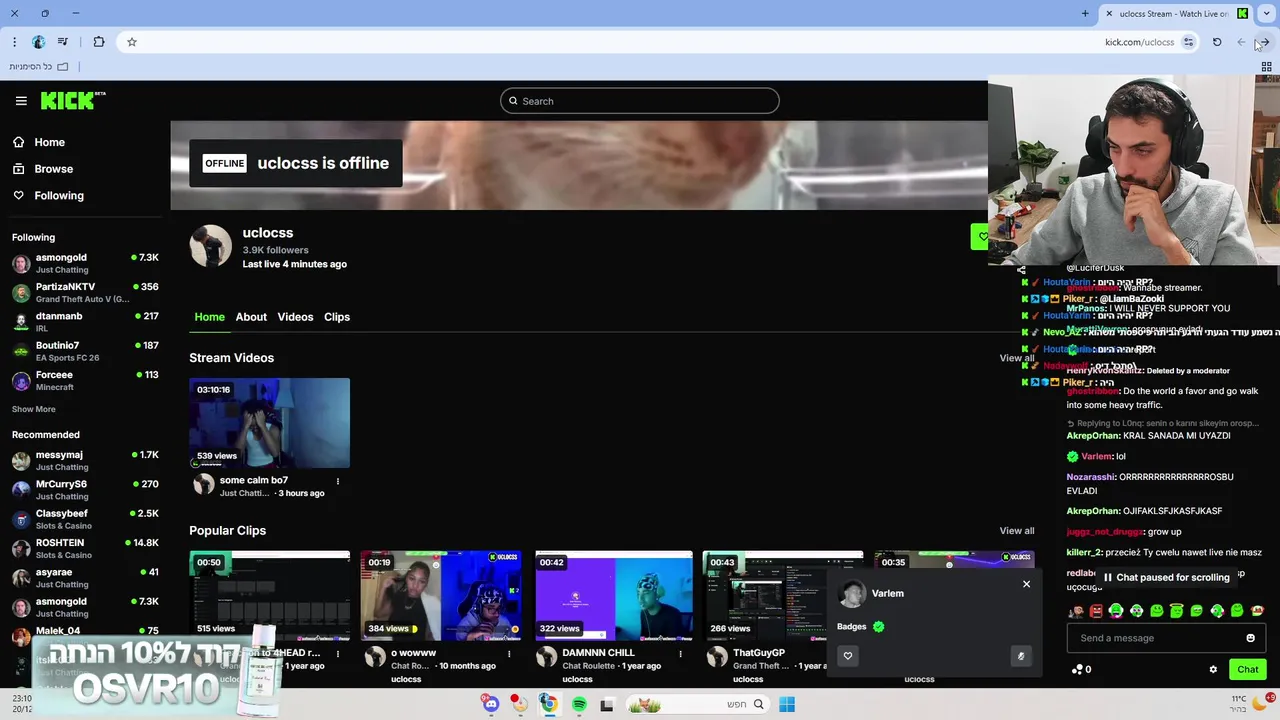Click the Windows Start button
The image size is (1280, 720).
787,705
